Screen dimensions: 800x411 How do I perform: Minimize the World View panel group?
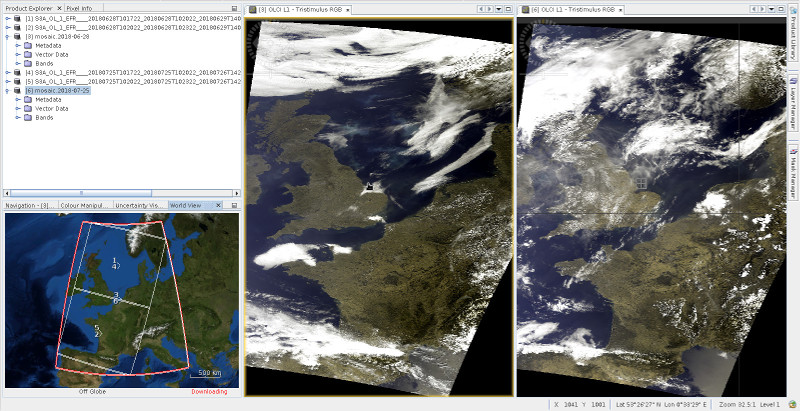click(234, 206)
